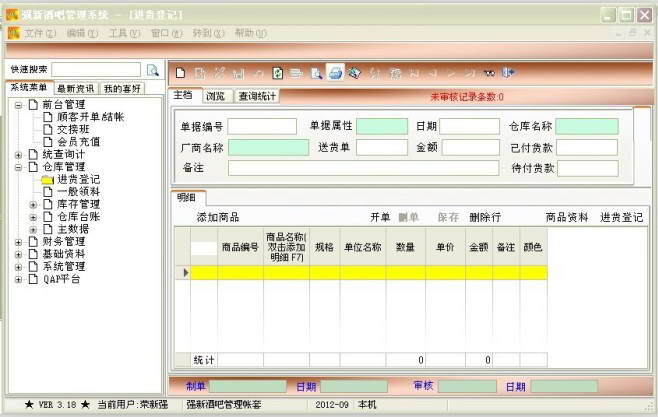Image resolution: width=658 pixels, height=417 pixels.
Task: Collapse the 仓库管理 tree node
Action: pyautogui.click(x=18, y=167)
